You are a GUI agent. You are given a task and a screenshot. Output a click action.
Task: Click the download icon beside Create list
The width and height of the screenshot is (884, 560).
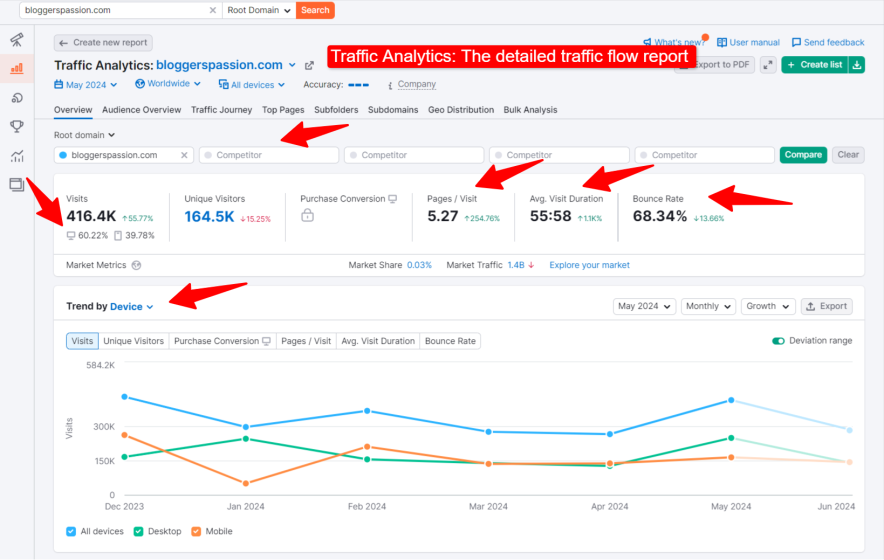point(856,65)
